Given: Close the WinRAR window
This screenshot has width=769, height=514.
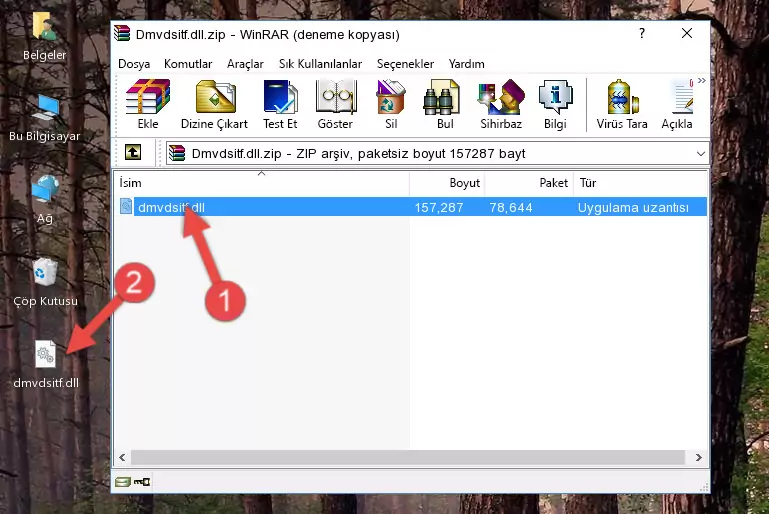Looking at the screenshot, I should pyautogui.click(x=687, y=33).
